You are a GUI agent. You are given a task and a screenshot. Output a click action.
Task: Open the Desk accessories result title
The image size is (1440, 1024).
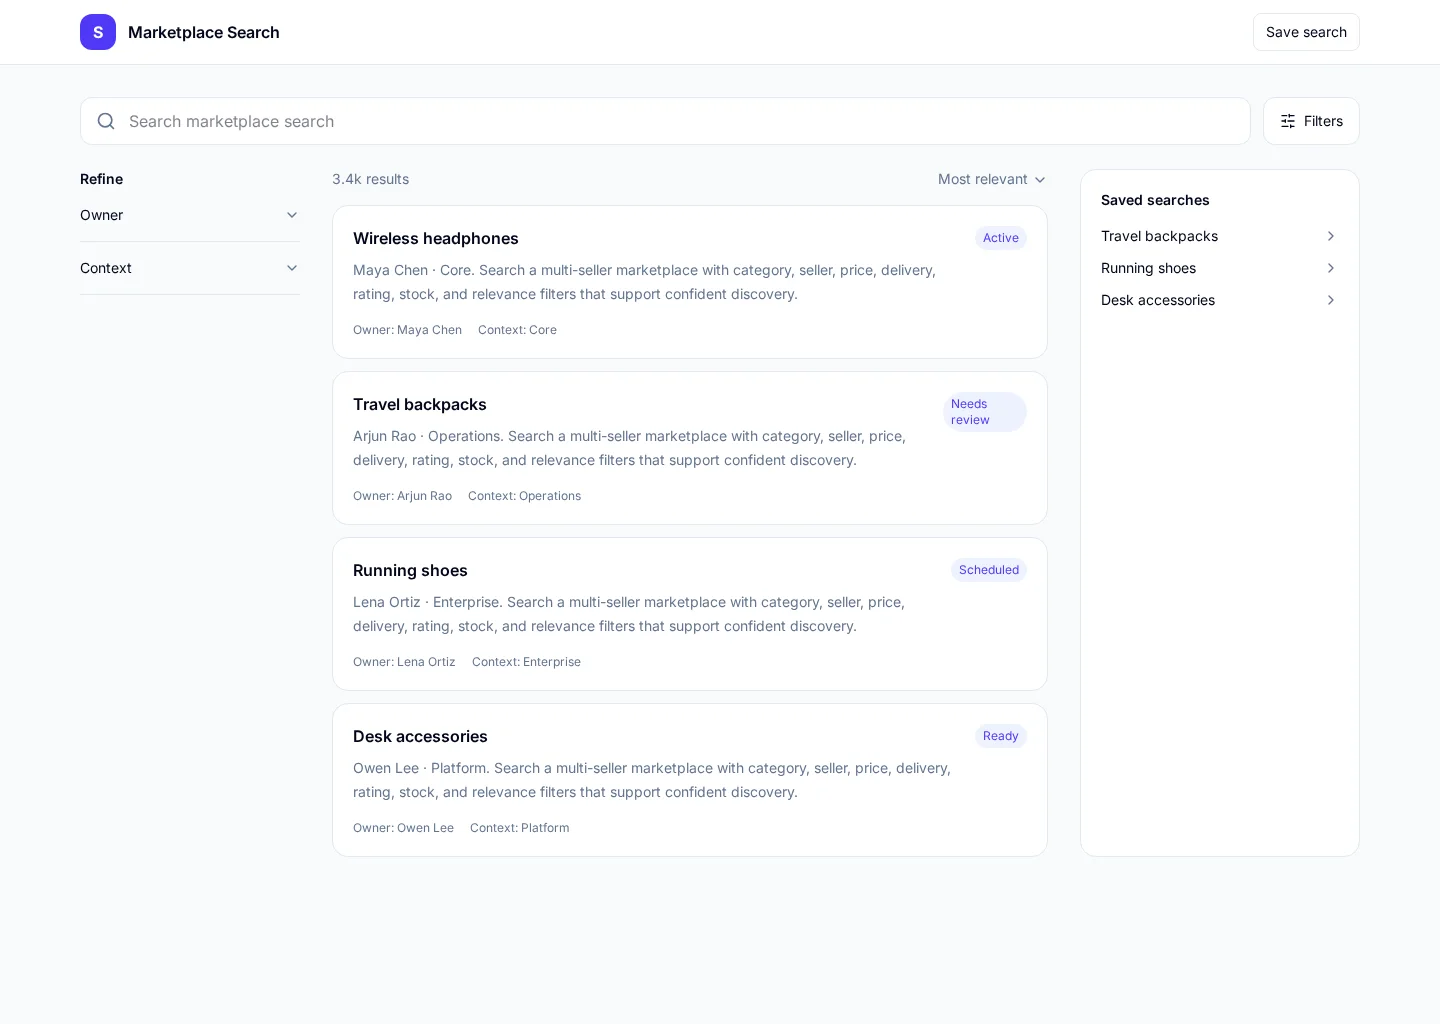420,736
